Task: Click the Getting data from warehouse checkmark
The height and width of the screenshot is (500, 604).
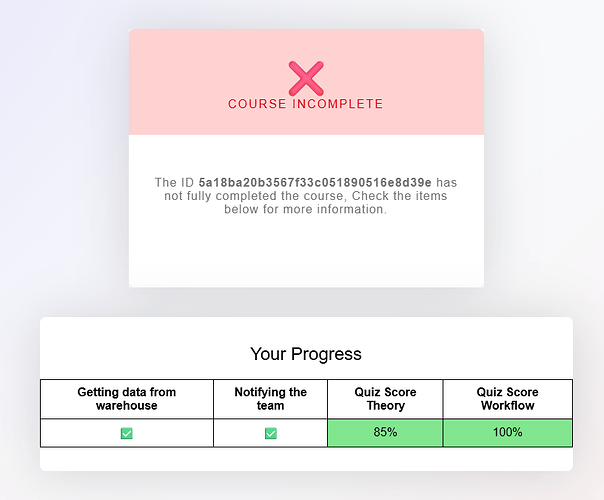Action: point(127,433)
